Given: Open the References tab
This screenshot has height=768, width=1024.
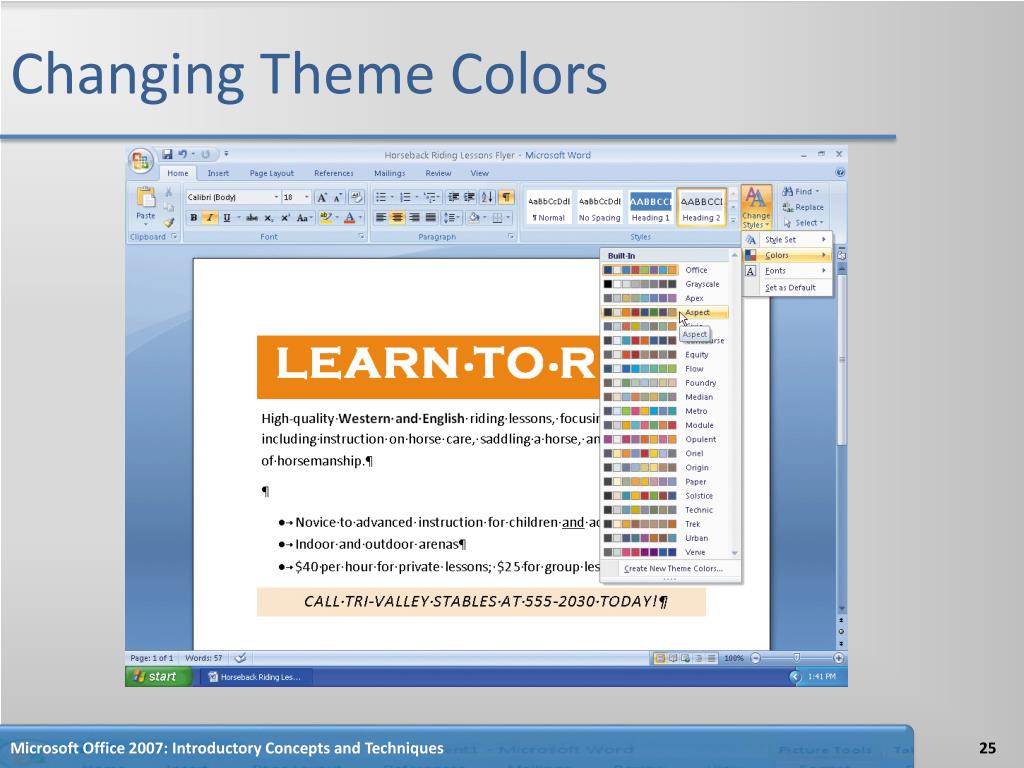Looking at the screenshot, I should pos(334,173).
